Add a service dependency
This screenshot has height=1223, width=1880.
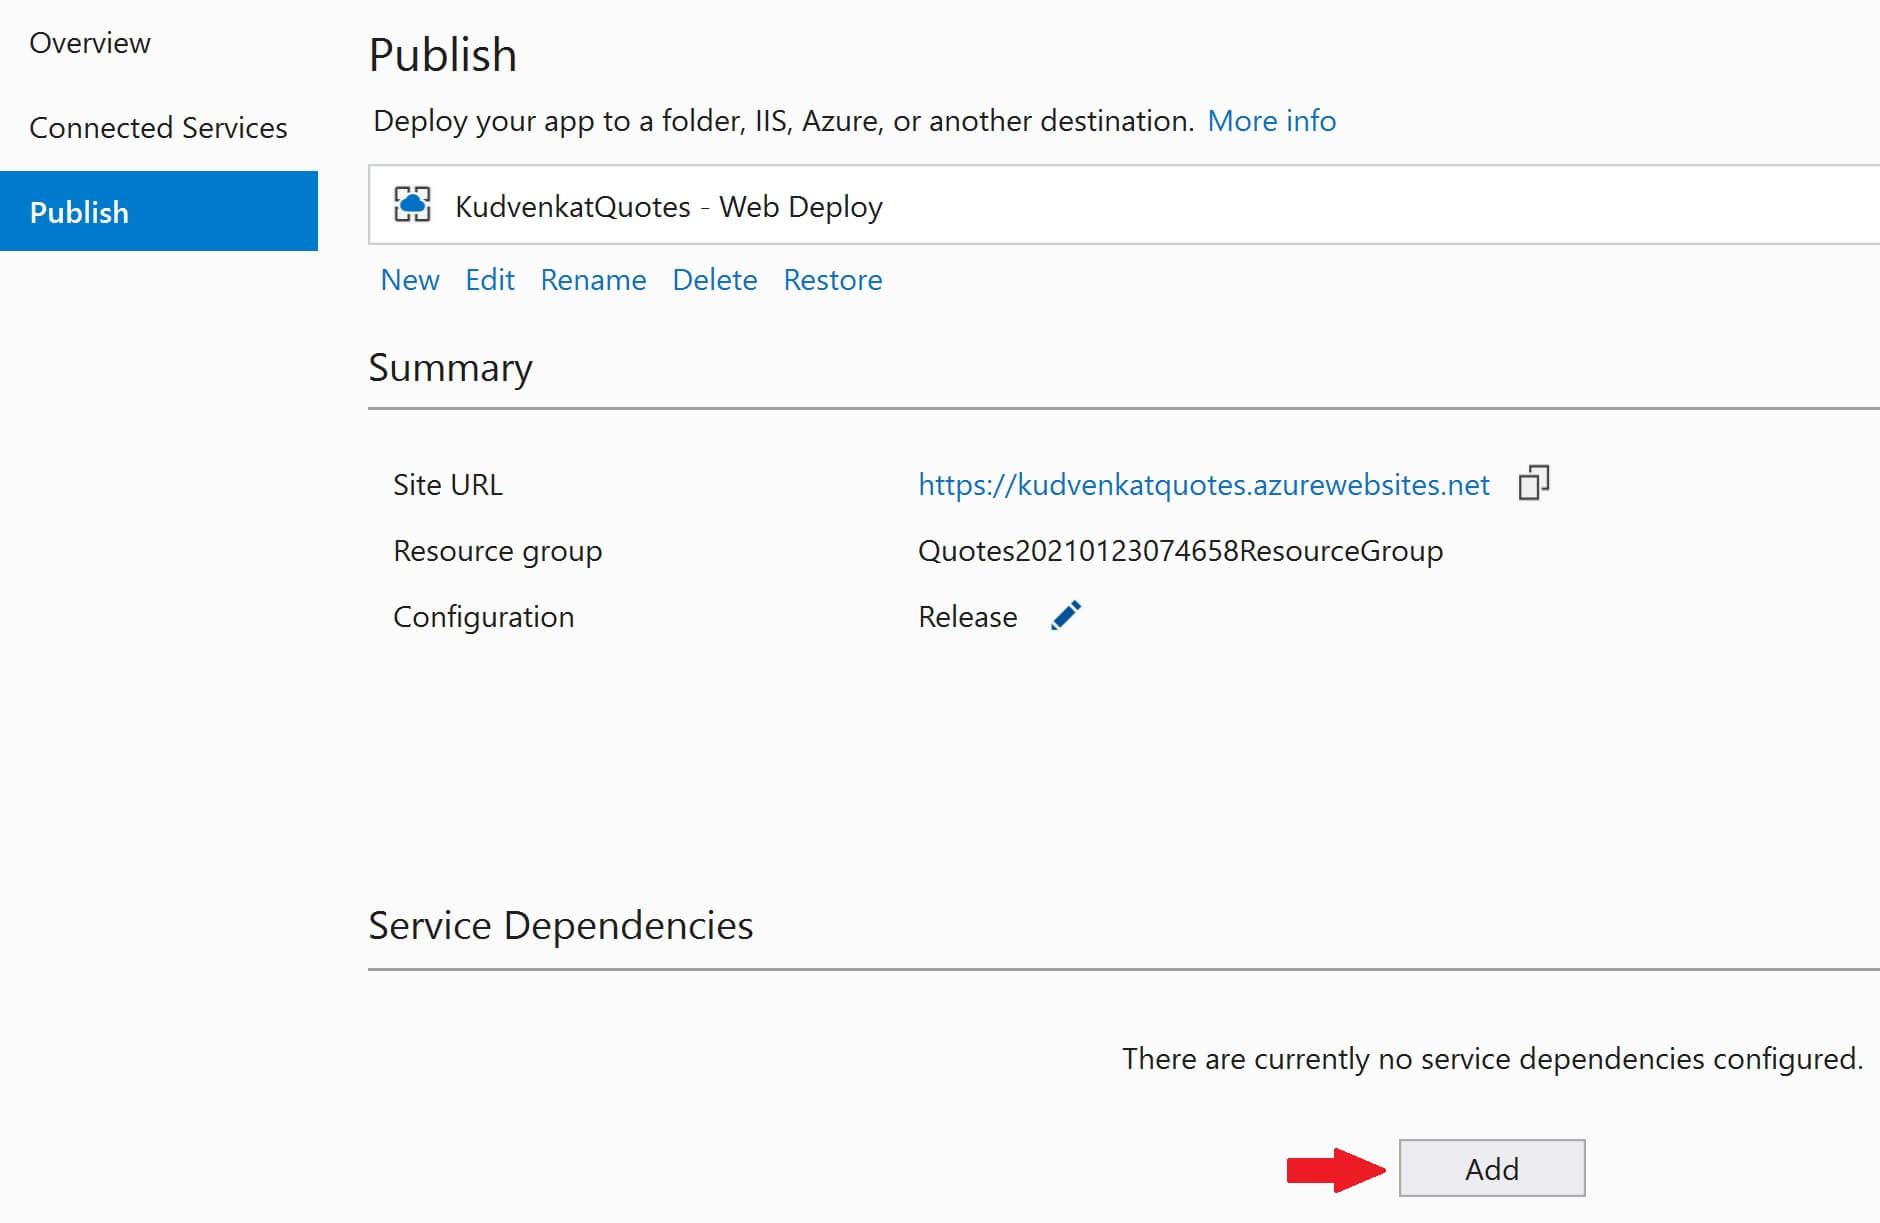pyautogui.click(x=1492, y=1168)
